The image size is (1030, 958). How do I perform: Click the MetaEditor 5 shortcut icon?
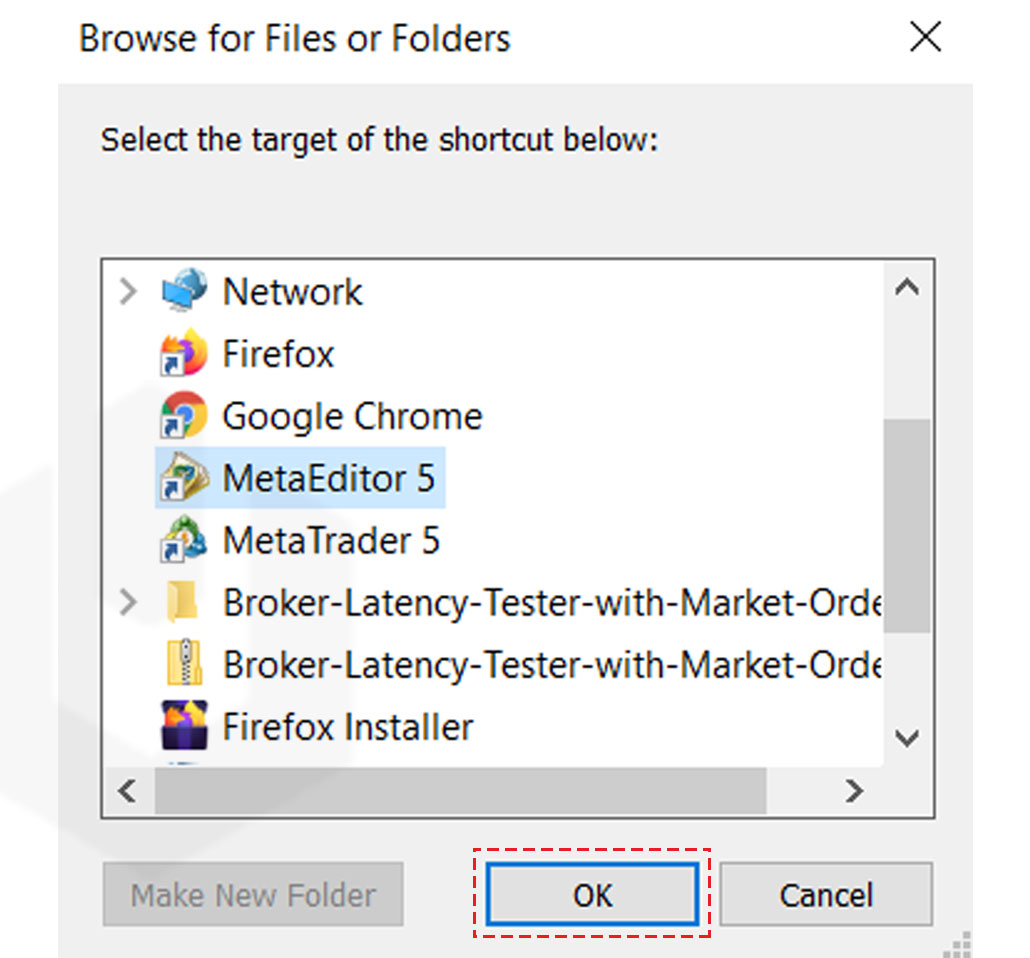point(183,478)
